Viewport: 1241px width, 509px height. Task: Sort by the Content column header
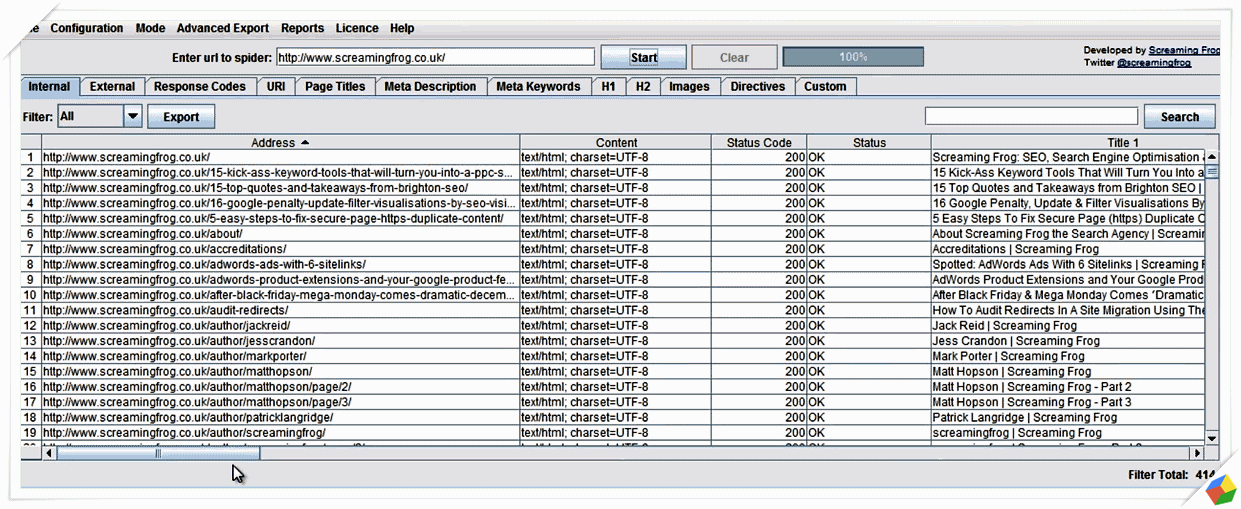click(616, 142)
